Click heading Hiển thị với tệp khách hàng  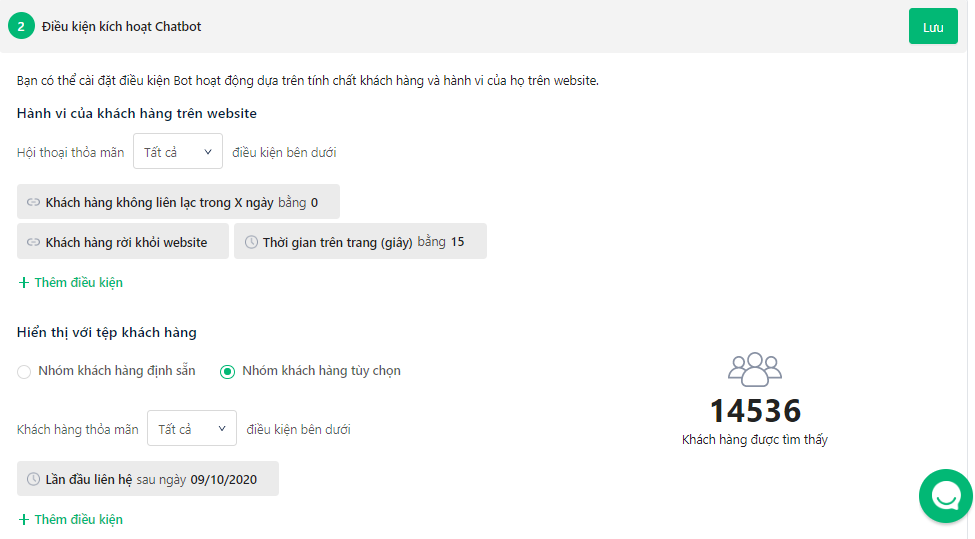pyautogui.click(x=106, y=332)
